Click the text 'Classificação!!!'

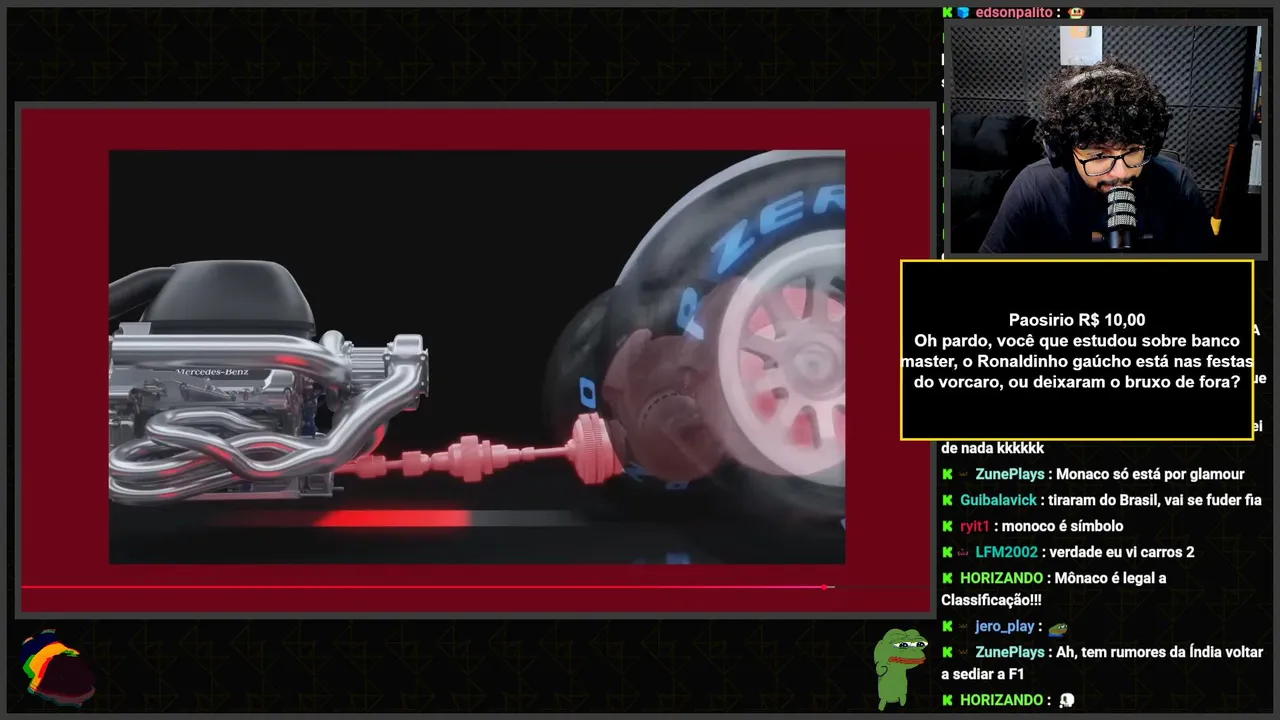tap(991, 600)
